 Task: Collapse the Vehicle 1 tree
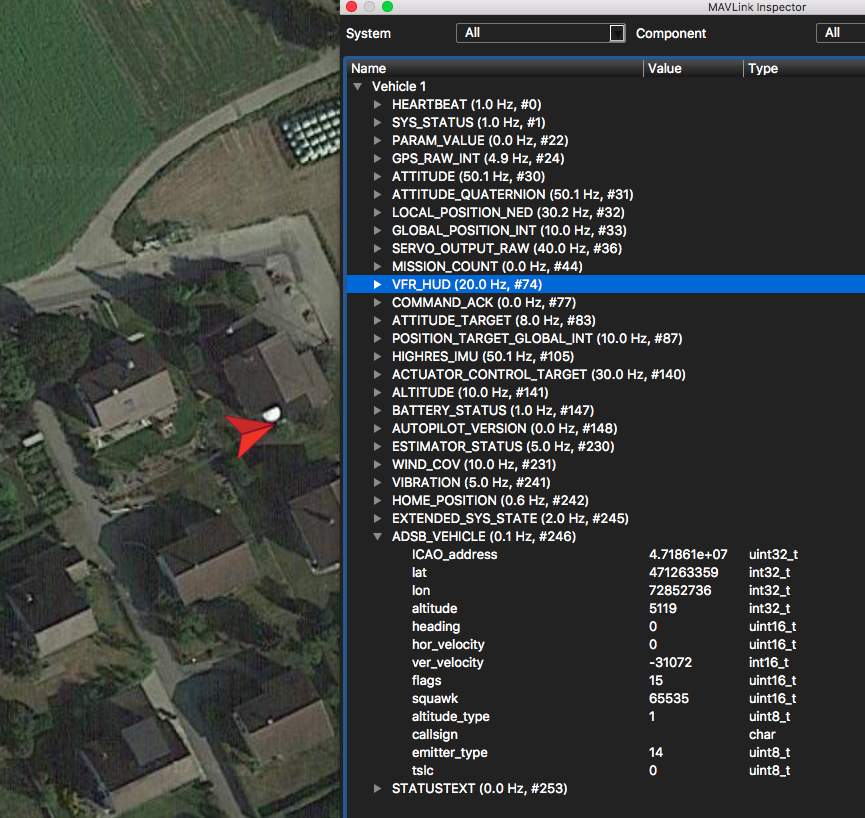click(358, 86)
